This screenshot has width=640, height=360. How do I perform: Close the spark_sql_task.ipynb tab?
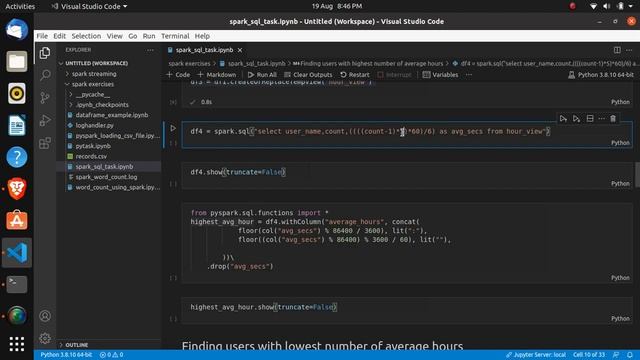(x=240, y=50)
